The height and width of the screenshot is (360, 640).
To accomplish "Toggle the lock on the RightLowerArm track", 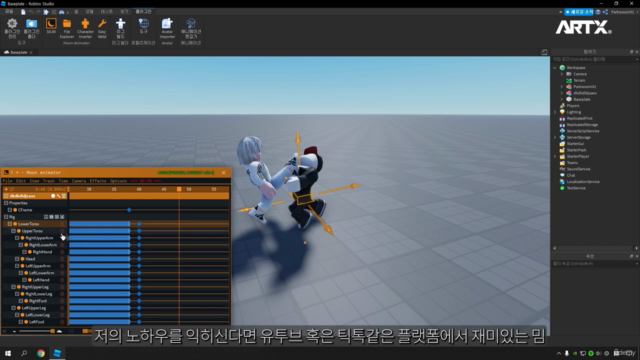I will click(62, 245).
